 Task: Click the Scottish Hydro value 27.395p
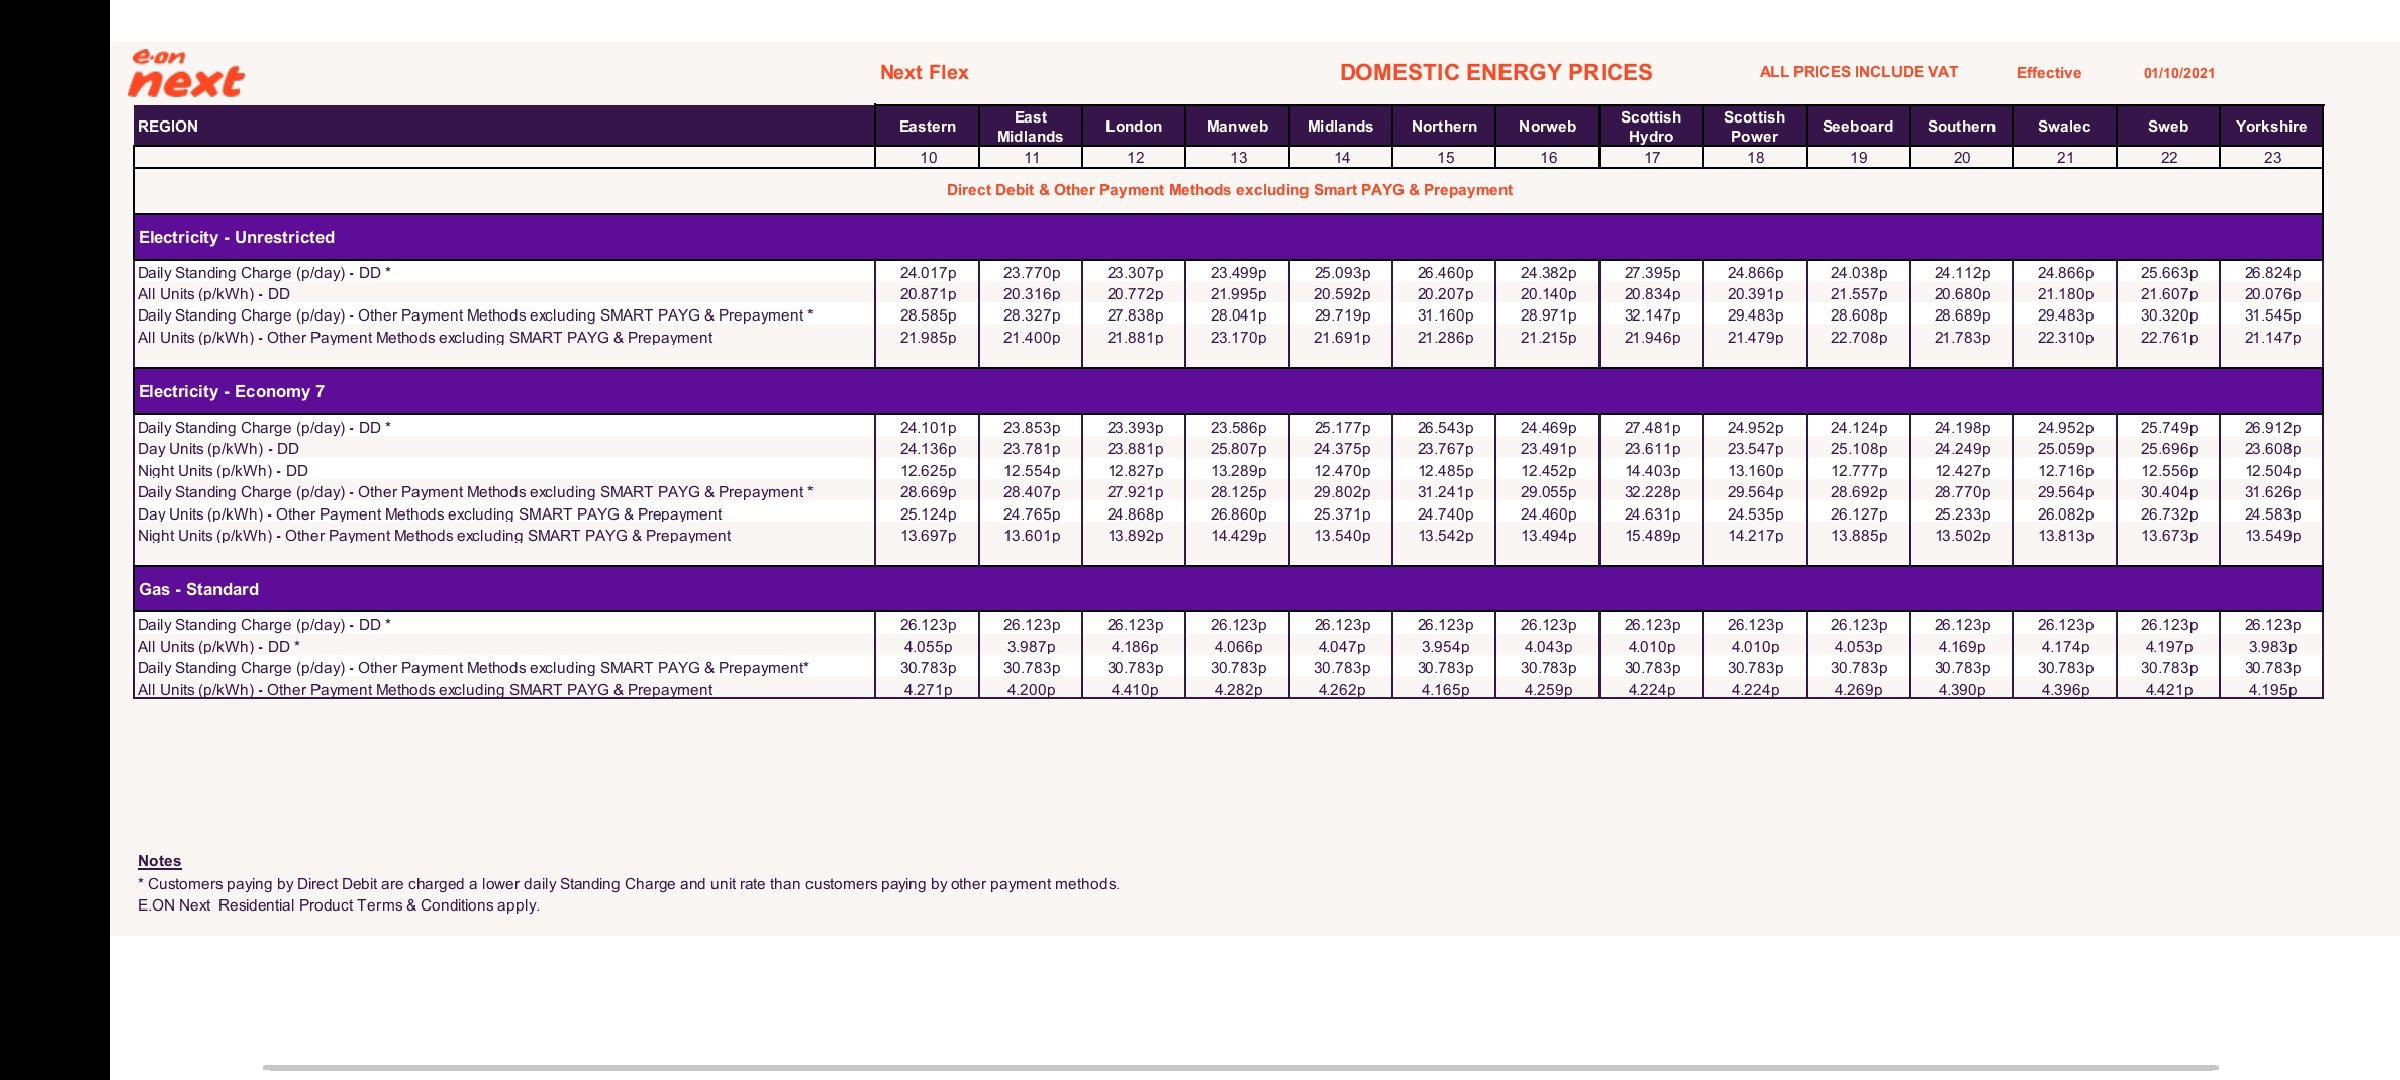pos(1652,273)
